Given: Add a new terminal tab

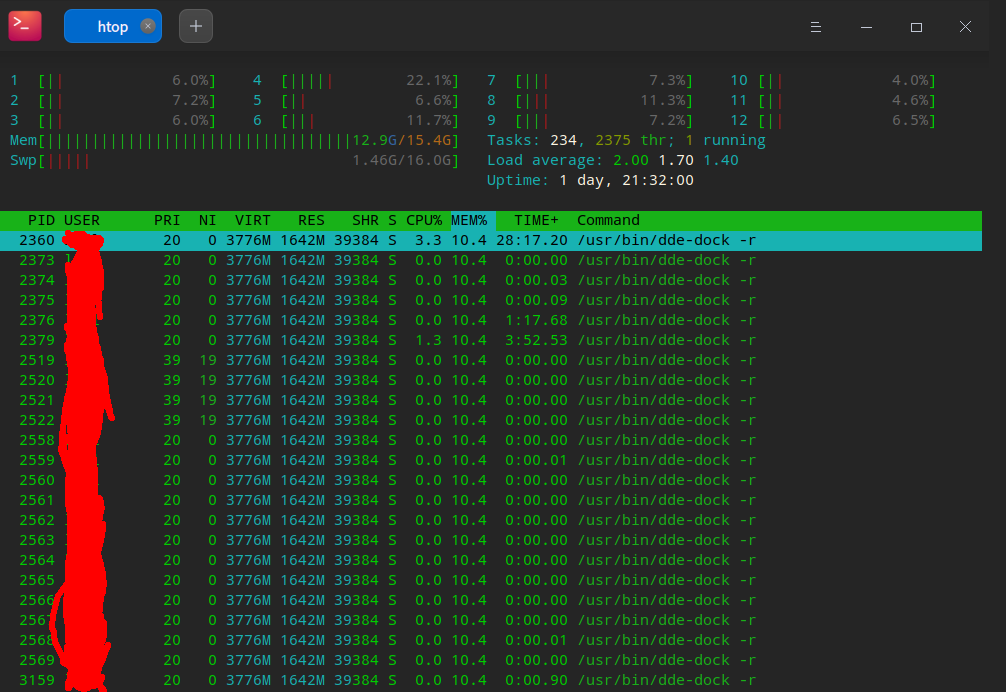Looking at the screenshot, I should click(x=196, y=26).
